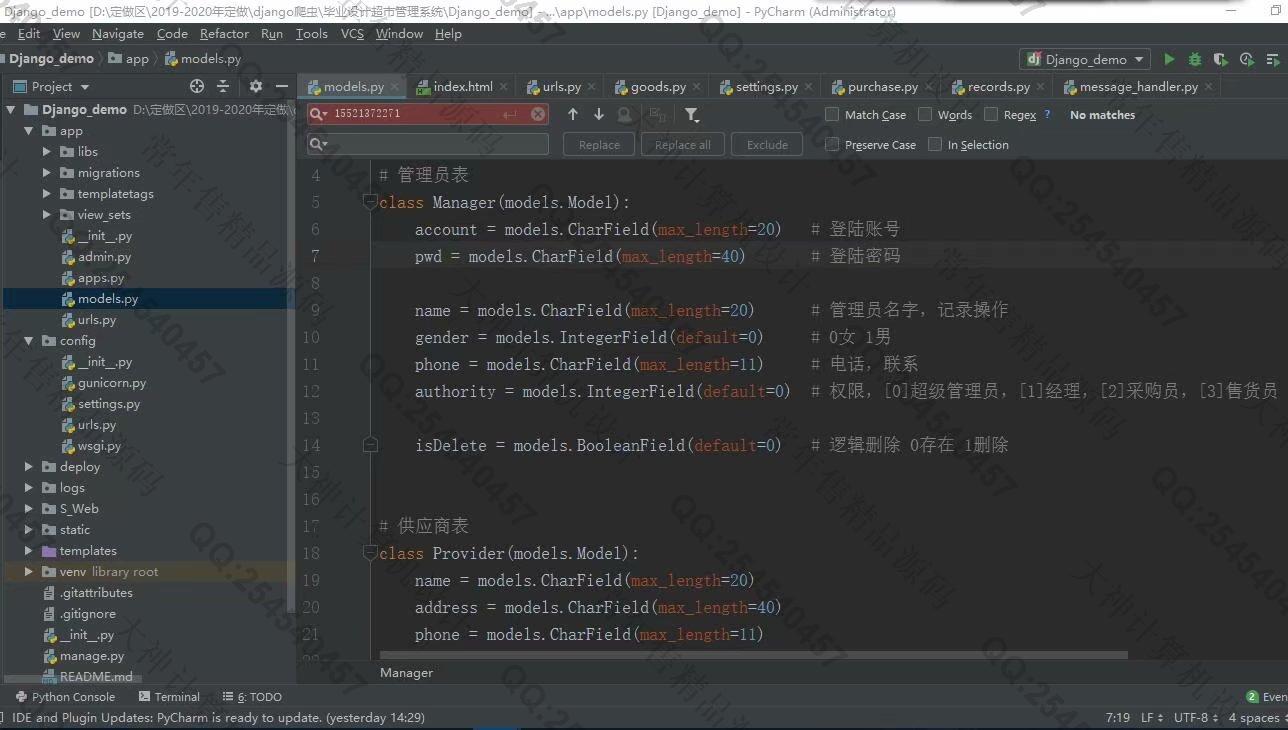This screenshot has width=1288, height=730.
Task: Expand the deploy folder
Action: tap(29, 467)
